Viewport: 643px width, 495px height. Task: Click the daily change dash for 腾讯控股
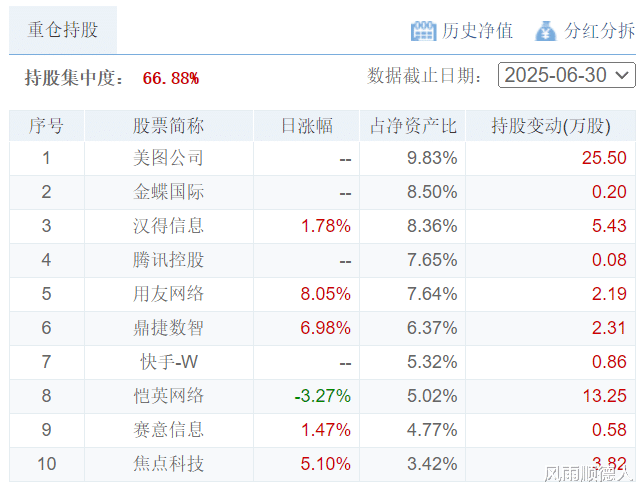pyautogui.click(x=345, y=262)
